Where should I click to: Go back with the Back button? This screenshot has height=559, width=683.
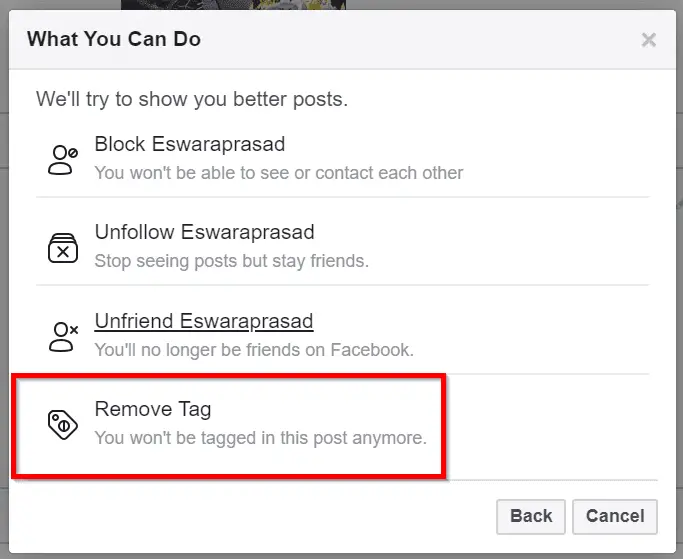pos(531,516)
